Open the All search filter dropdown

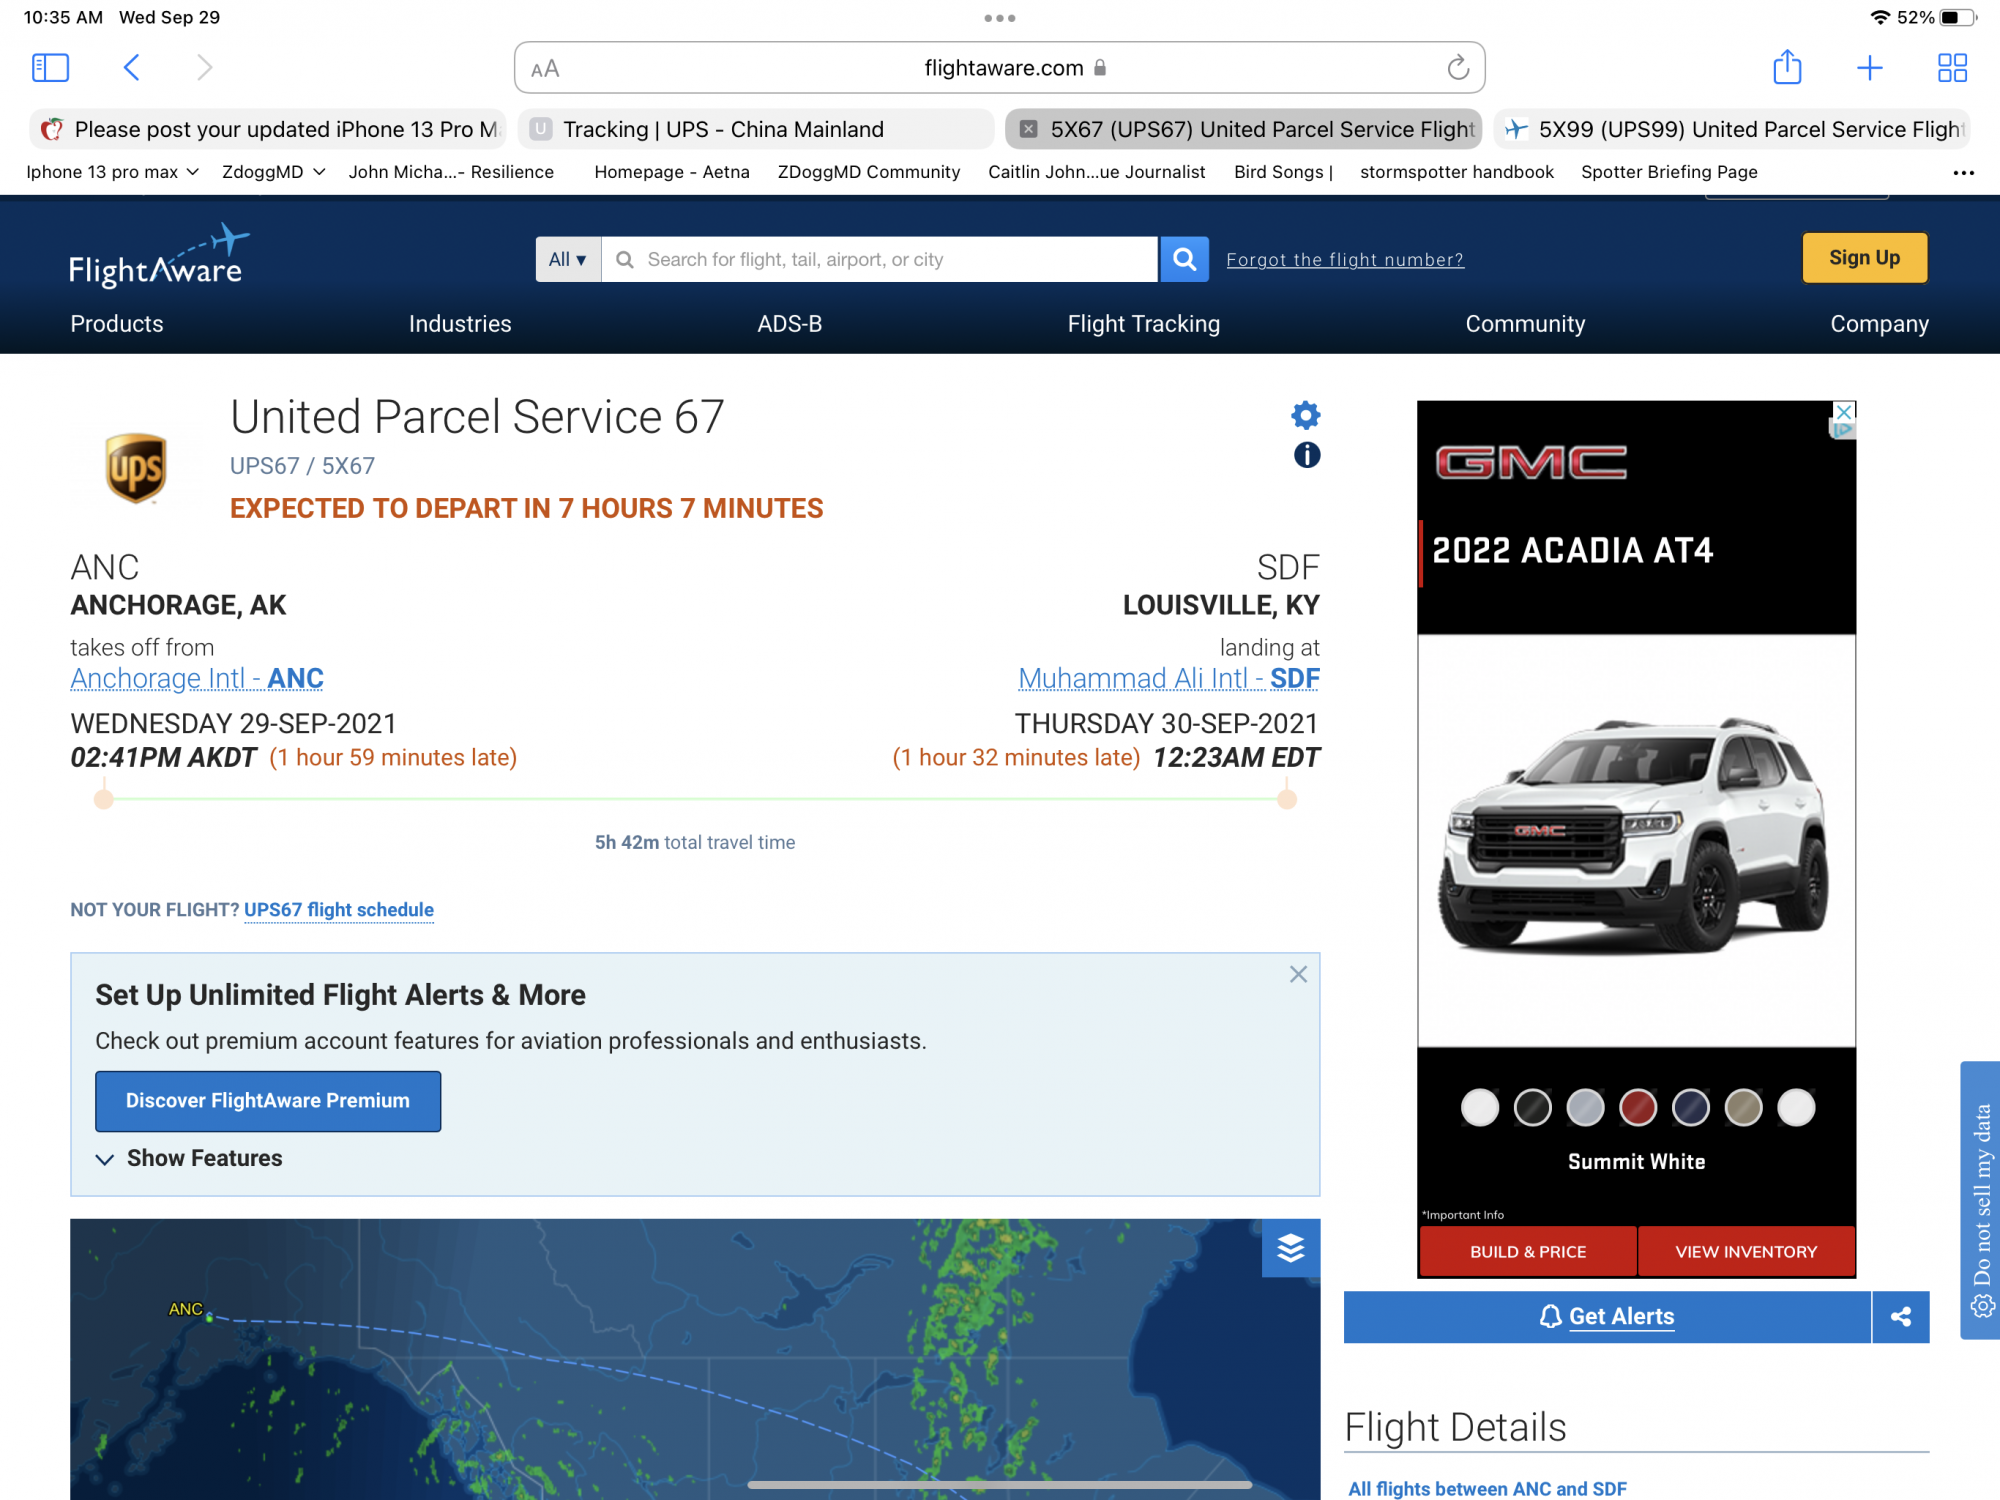568,259
